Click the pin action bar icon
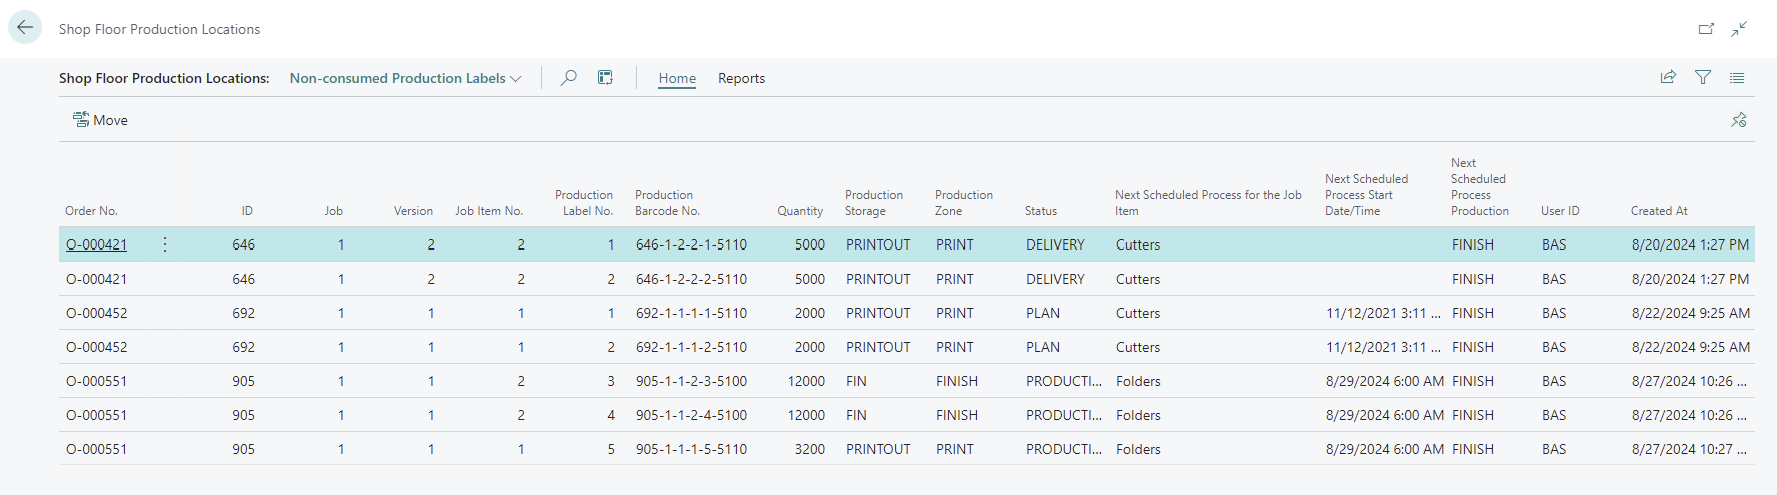 coord(1739,120)
